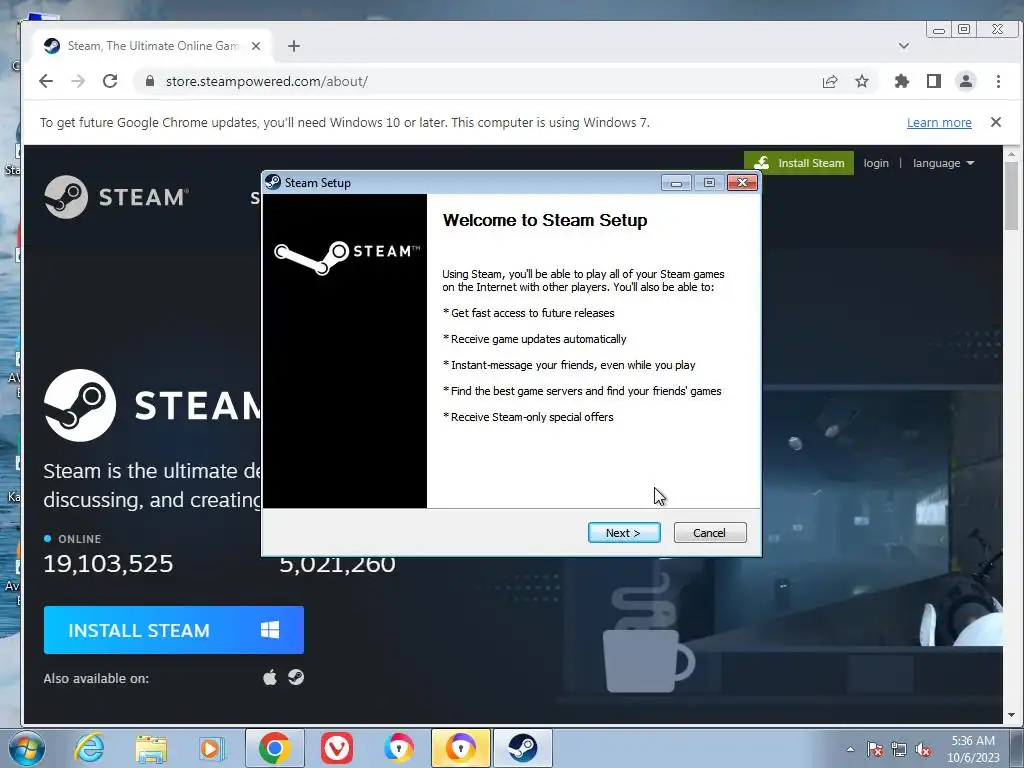Screen dimensions: 1024x768
Task: Click the SteamOS availability icon
Action: click(x=296, y=677)
